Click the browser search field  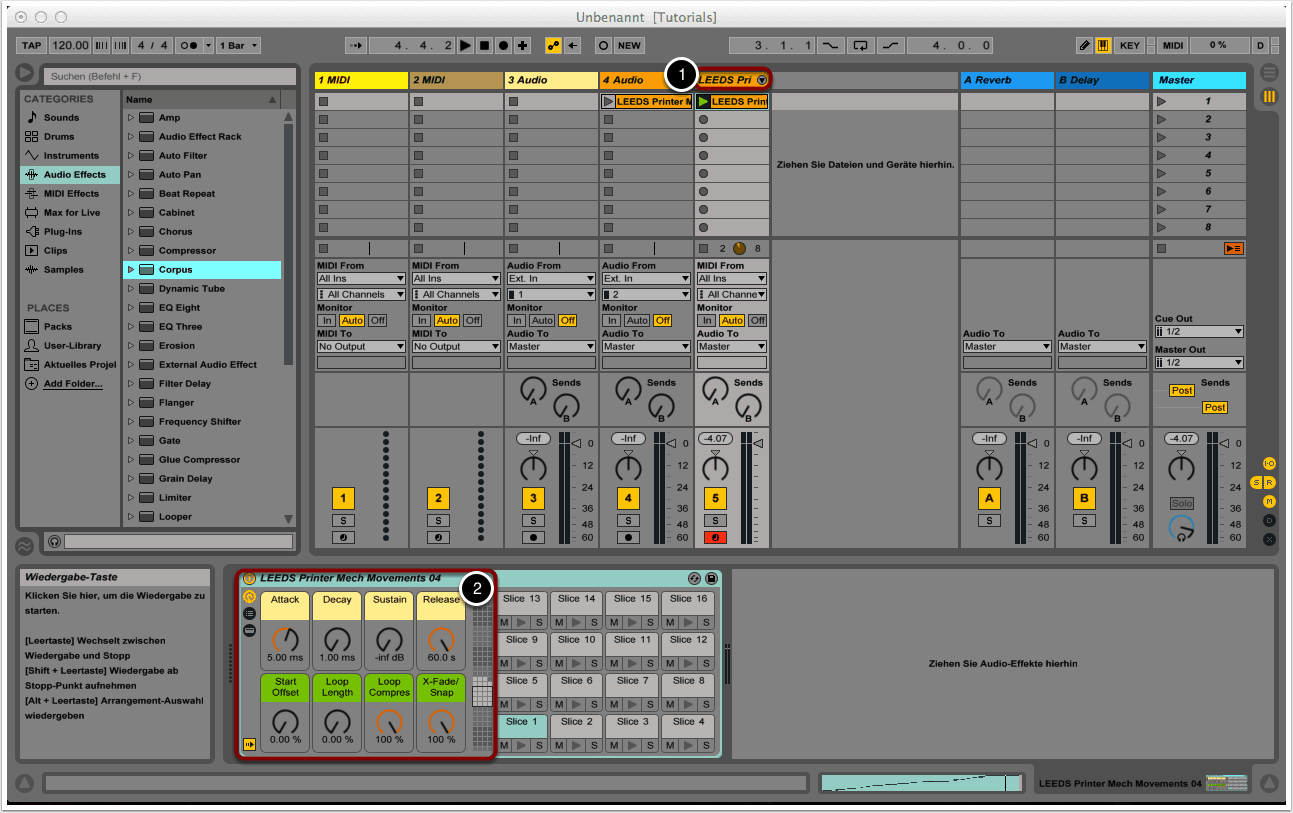168,76
